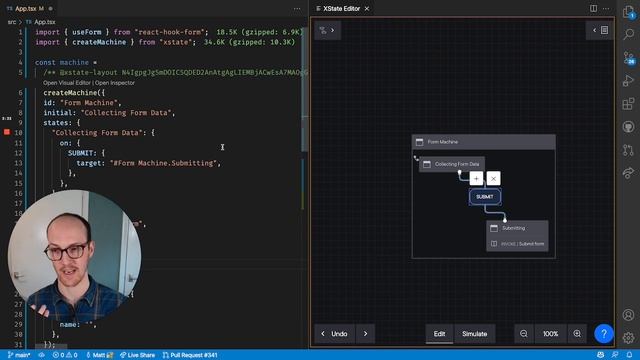Open Run and Debug view
This screenshot has width=640, height=360.
[x=629, y=80]
